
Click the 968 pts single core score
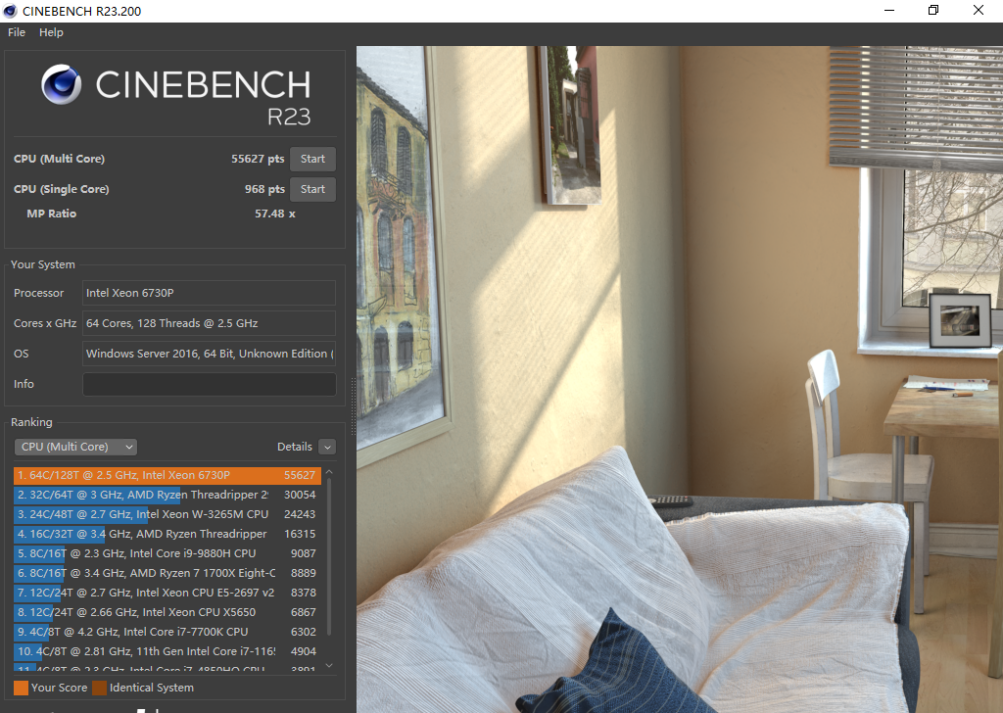click(x=264, y=189)
